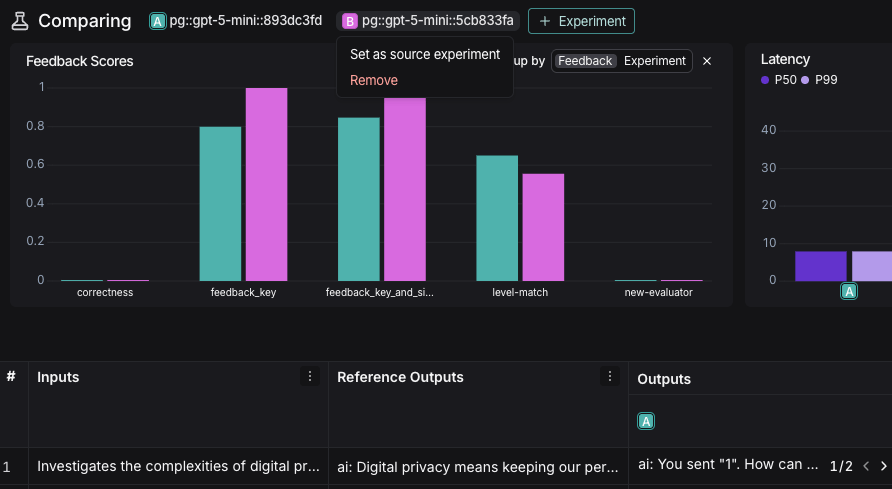This screenshot has width=892, height=489.
Task: Open row 1 input cell about digital privacy
Action: [x=178, y=466]
